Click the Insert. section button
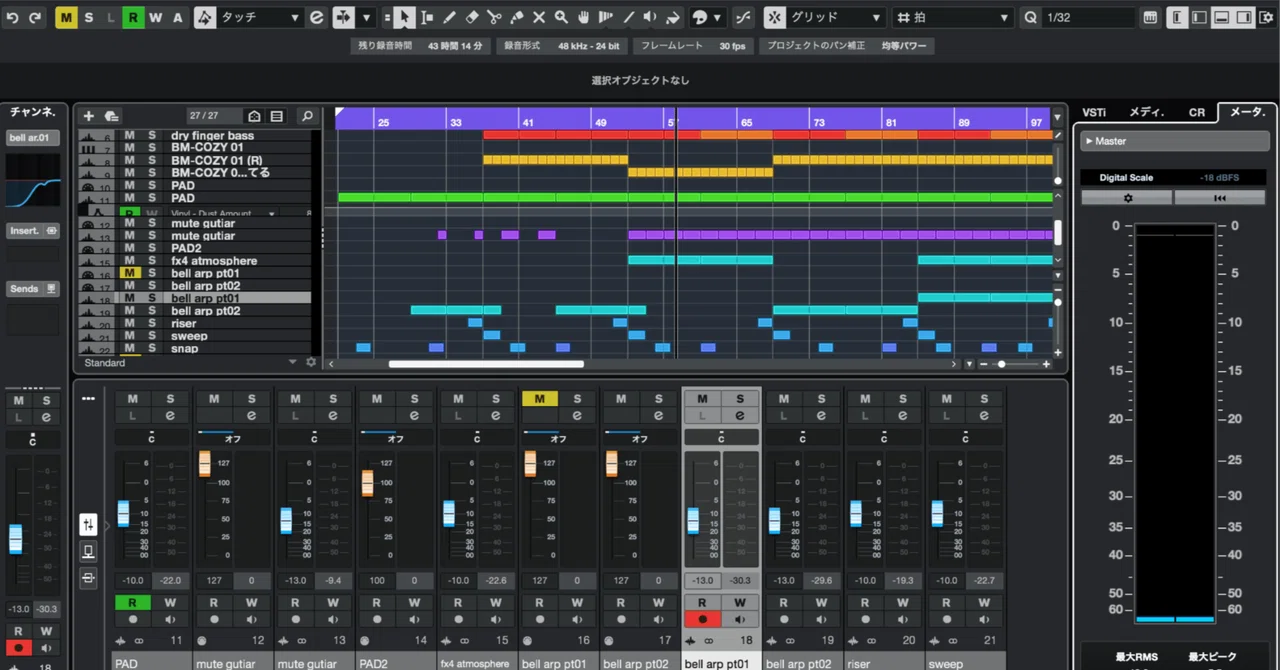Screen dimensions: 1280x670 [x=33, y=230]
